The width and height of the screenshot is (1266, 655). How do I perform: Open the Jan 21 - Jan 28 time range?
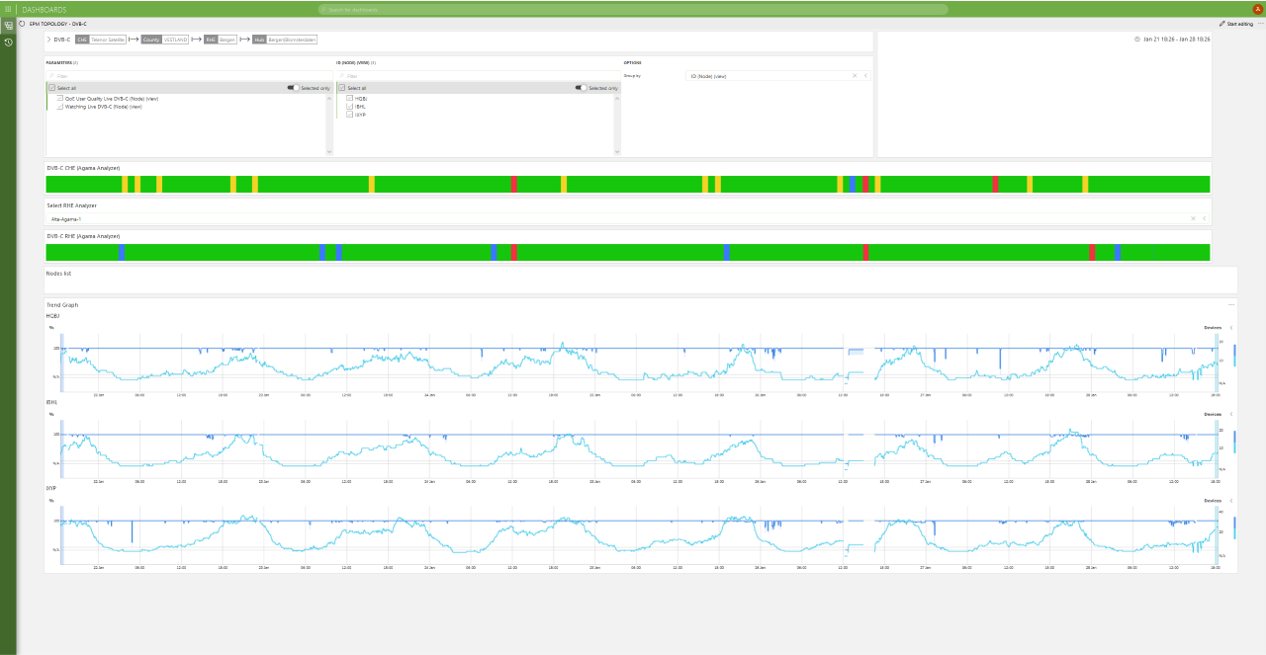click(x=1177, y=39)
